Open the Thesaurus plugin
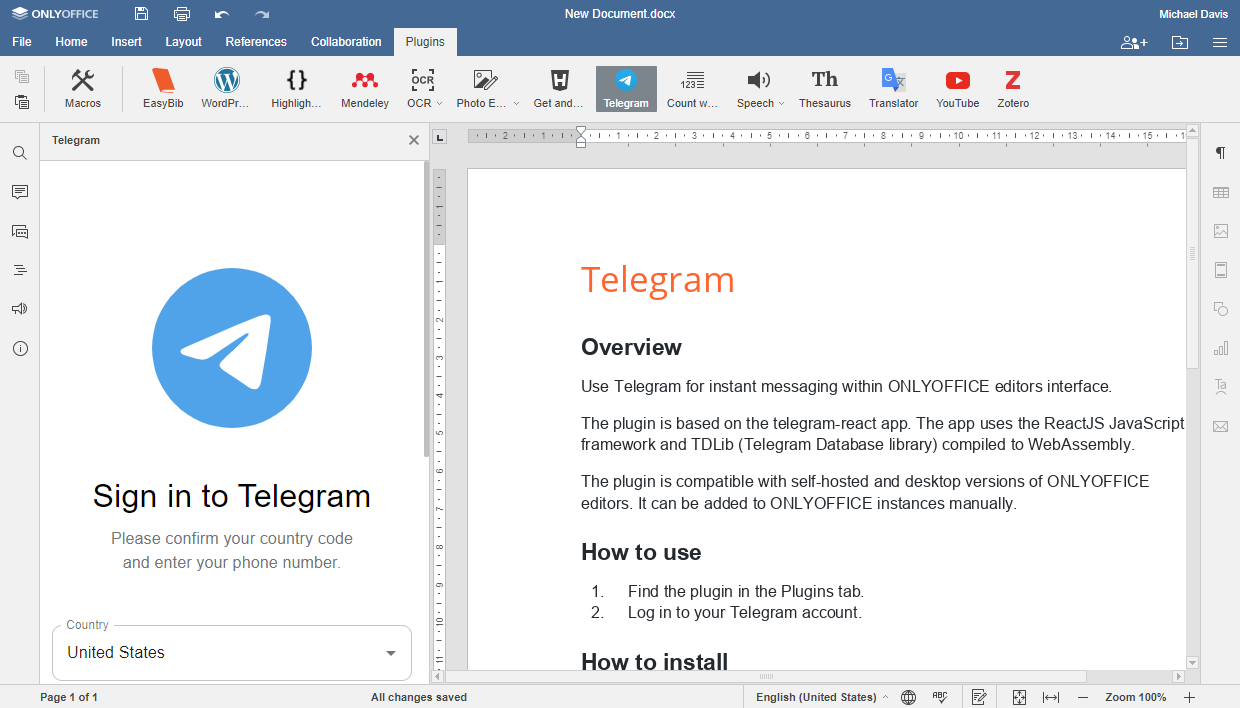This screenshot has width=1240, height=708. (x=825, y=89)
